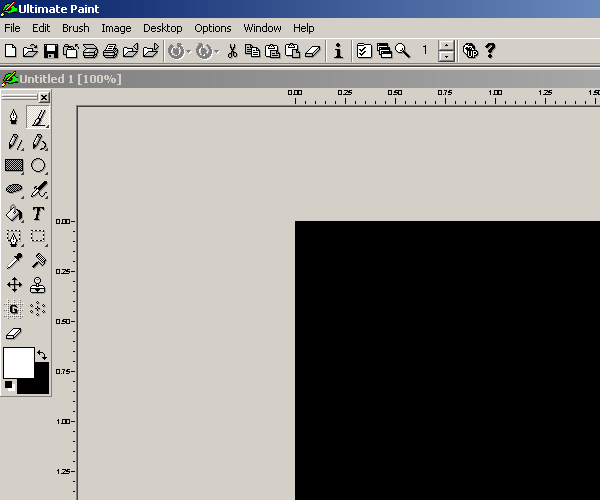This screenshot has height=500, width=600.
Task: Select the paint bucket fill tool
Action: (14, 213)
